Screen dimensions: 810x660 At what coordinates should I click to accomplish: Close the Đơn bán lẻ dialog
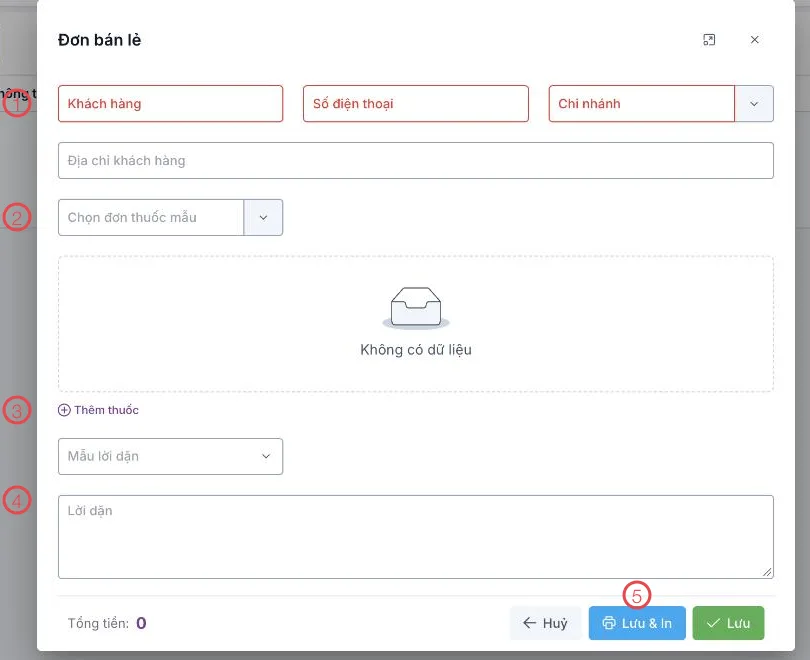coord(754,40)
